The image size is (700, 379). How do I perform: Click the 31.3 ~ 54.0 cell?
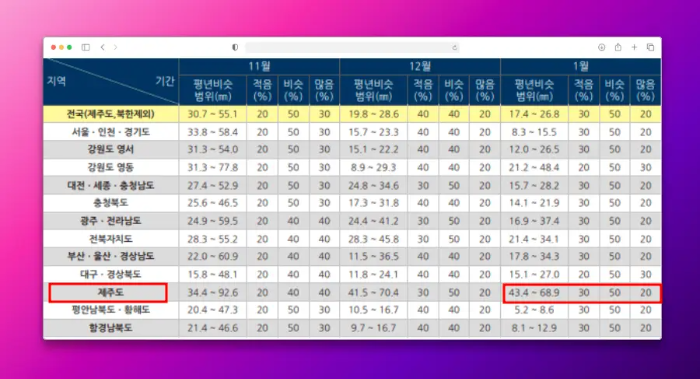212,150
